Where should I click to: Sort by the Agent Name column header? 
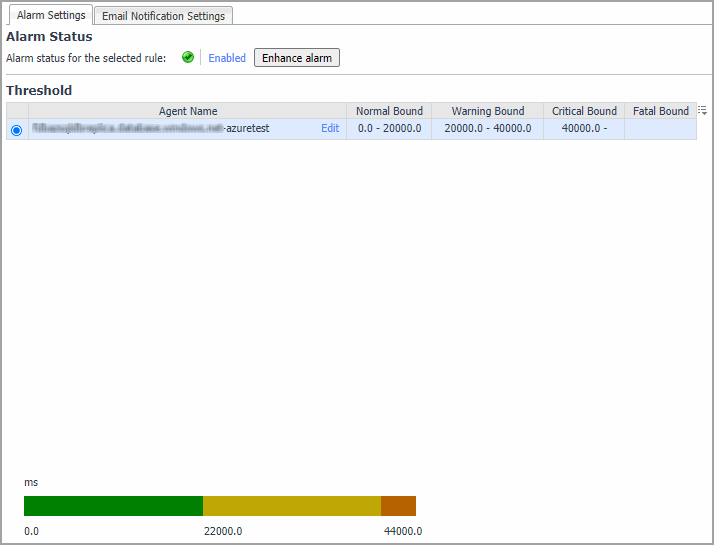click(x=188, y=111)
